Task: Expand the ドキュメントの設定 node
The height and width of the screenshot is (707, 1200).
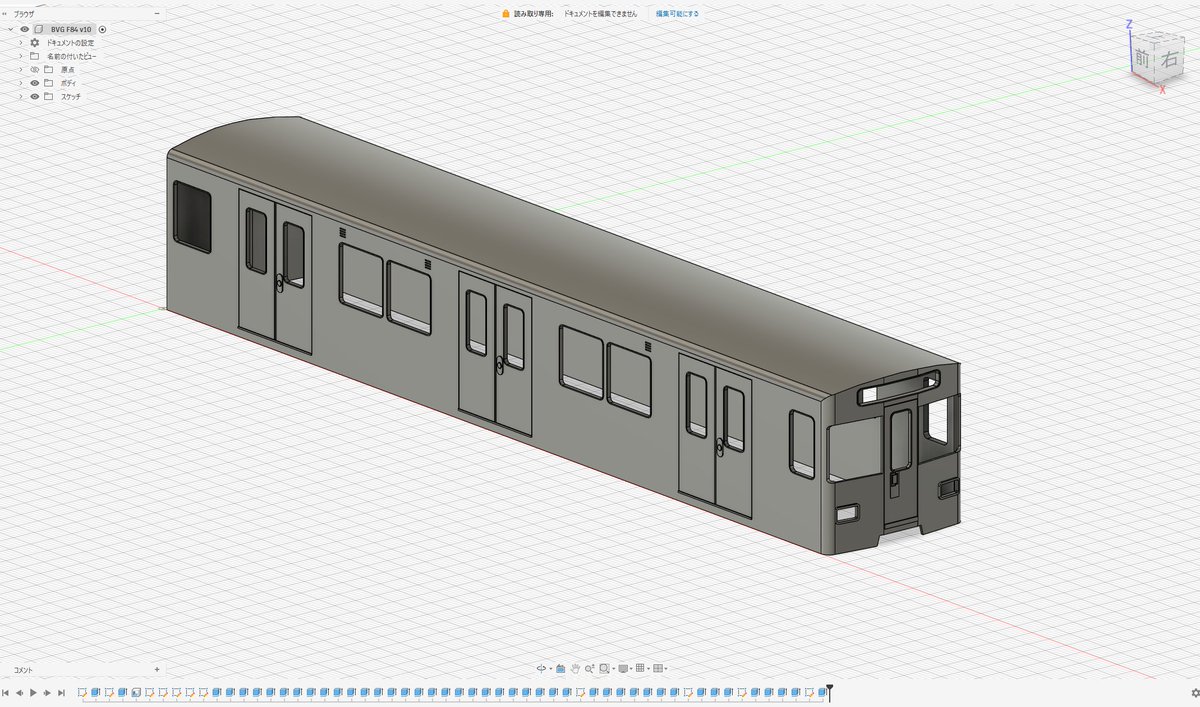Action: pyautogui.click(x=20, y=43)
